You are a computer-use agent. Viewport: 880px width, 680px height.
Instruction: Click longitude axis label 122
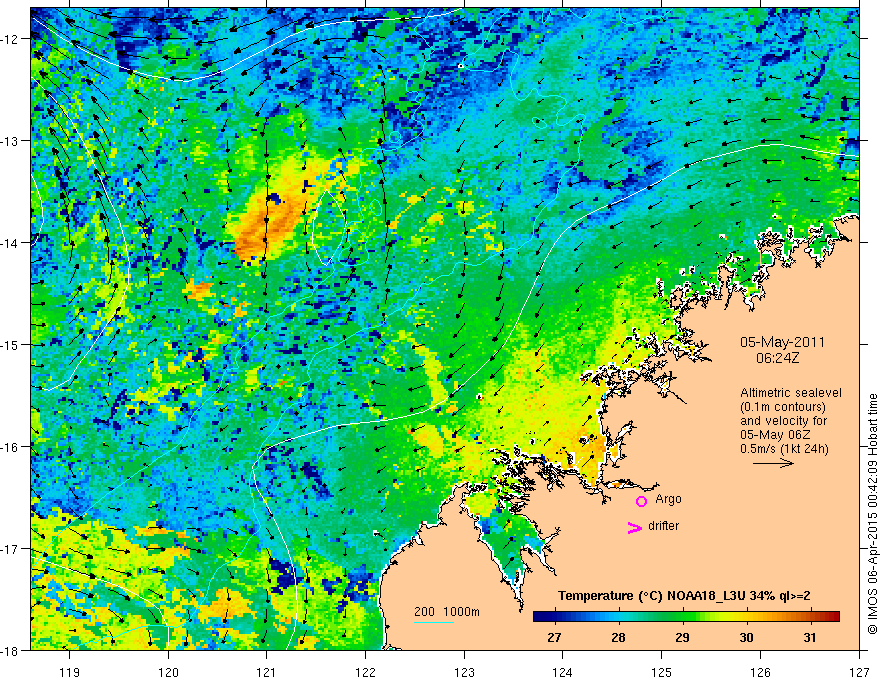365,672
